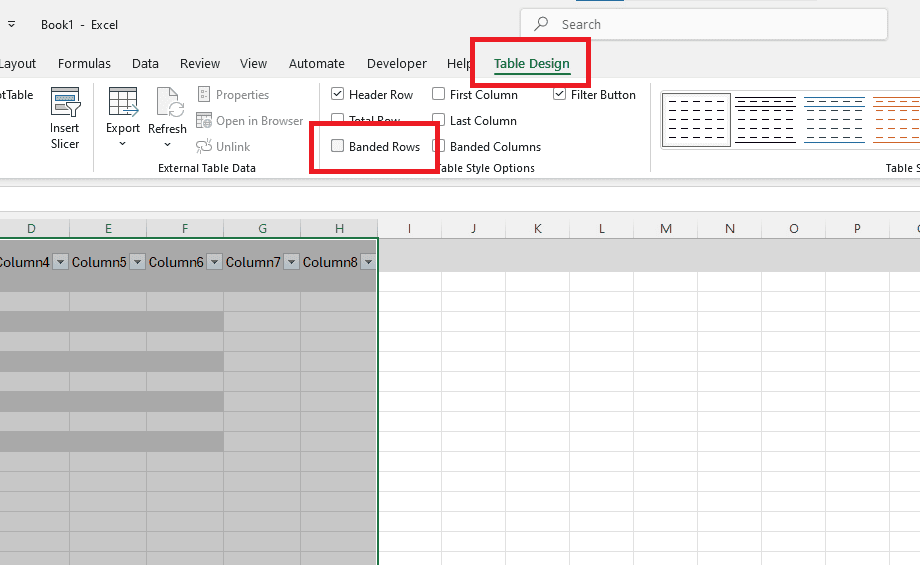Click the Properties icon
The width and height of the screenshot is (920, 565).
point(204,94)
